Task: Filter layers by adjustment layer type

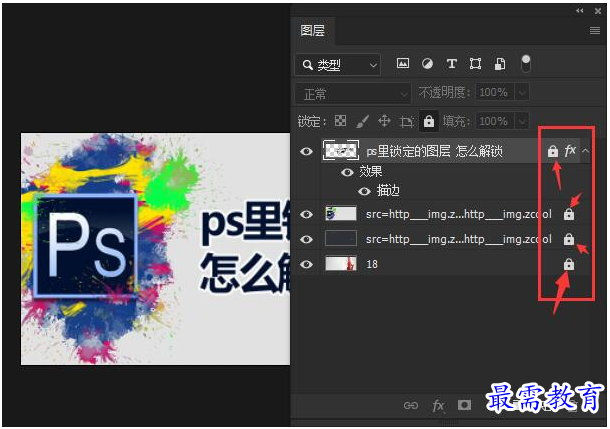Action: pyautogui.click(x=427, y=63)
